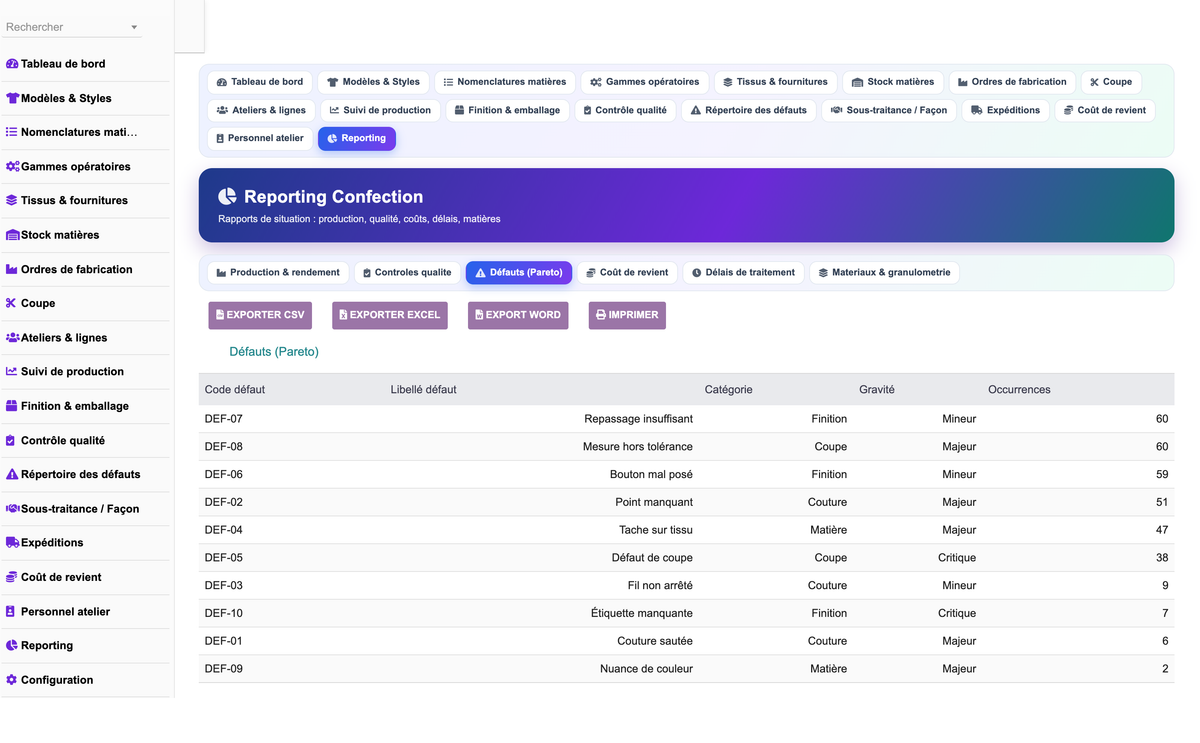Click the Reporting sidebar pie chart icon
1200x743 pixels.
[x=12, y=645]
